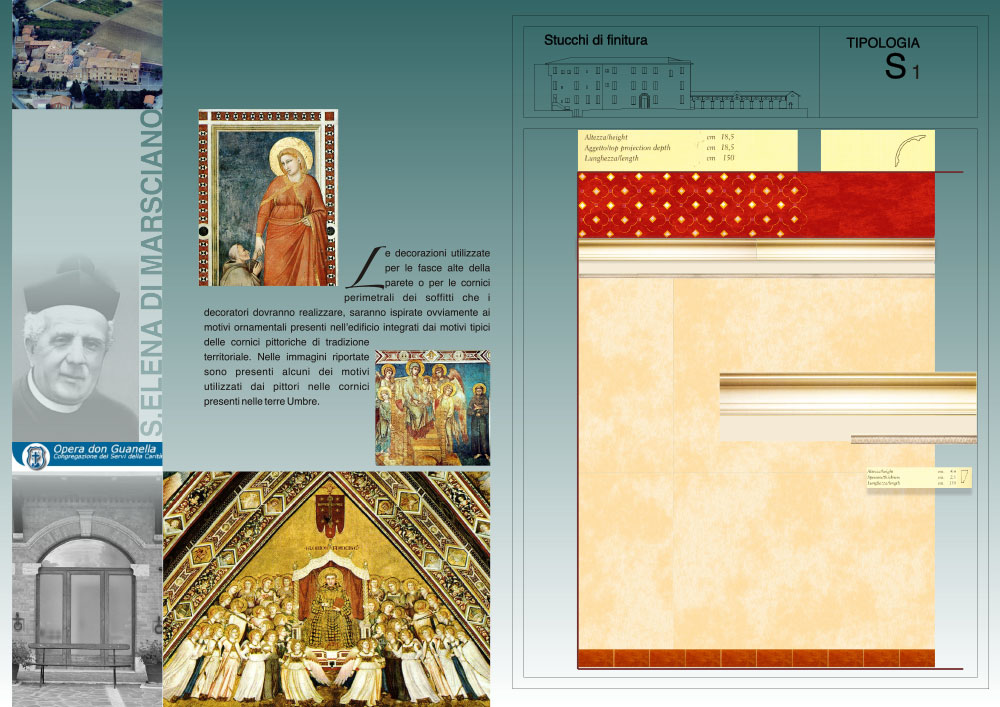Click the "Stucchi di finitura" heading
The height and width of the screenshot is (707, 1000).
(596, 40)
